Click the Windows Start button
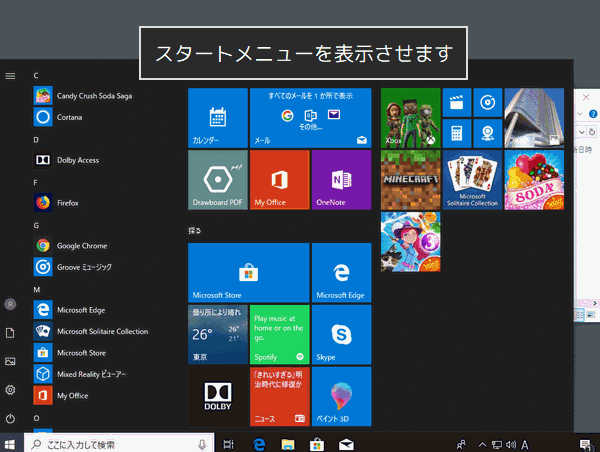This screenshot has width=600, height=452. [x=11, y=443]
